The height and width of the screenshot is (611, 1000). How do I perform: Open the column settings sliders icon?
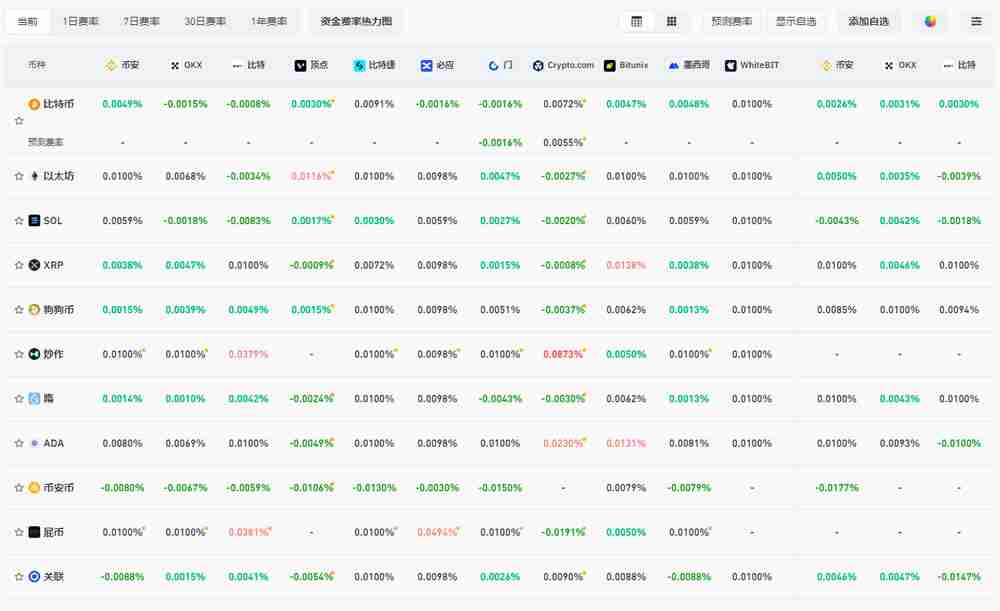(x=976, y=21)
